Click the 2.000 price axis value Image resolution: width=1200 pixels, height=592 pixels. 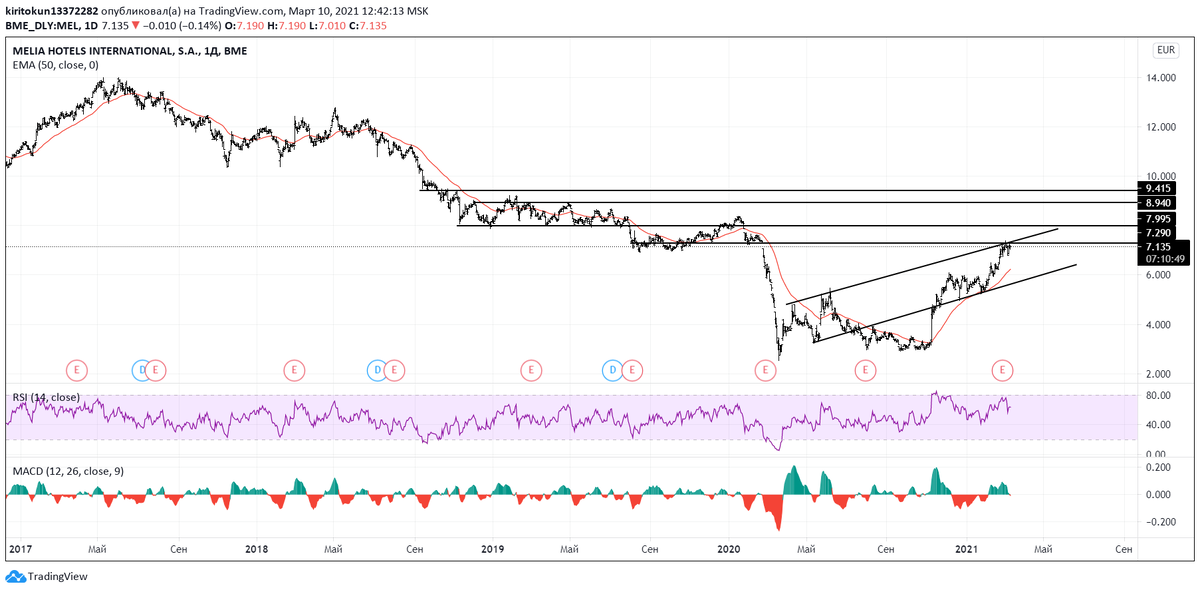(1160, 374)
